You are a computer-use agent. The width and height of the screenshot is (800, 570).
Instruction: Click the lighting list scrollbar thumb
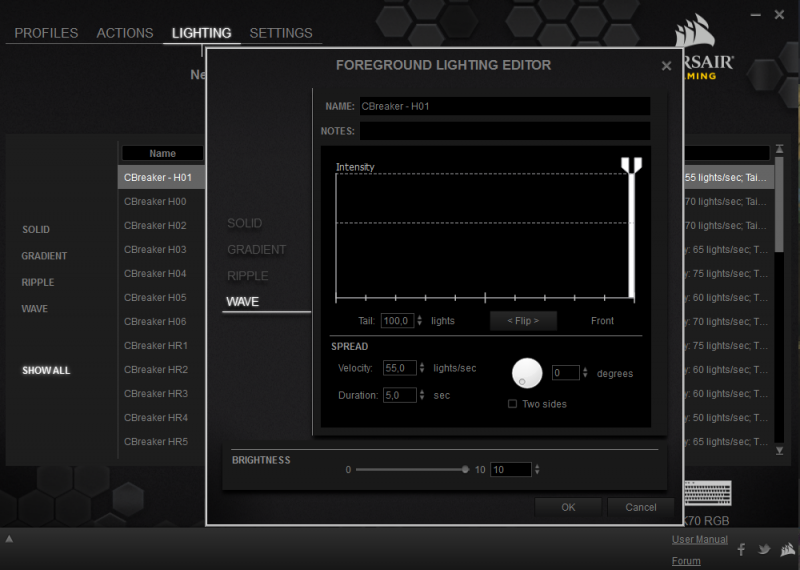tap(779, 204)
